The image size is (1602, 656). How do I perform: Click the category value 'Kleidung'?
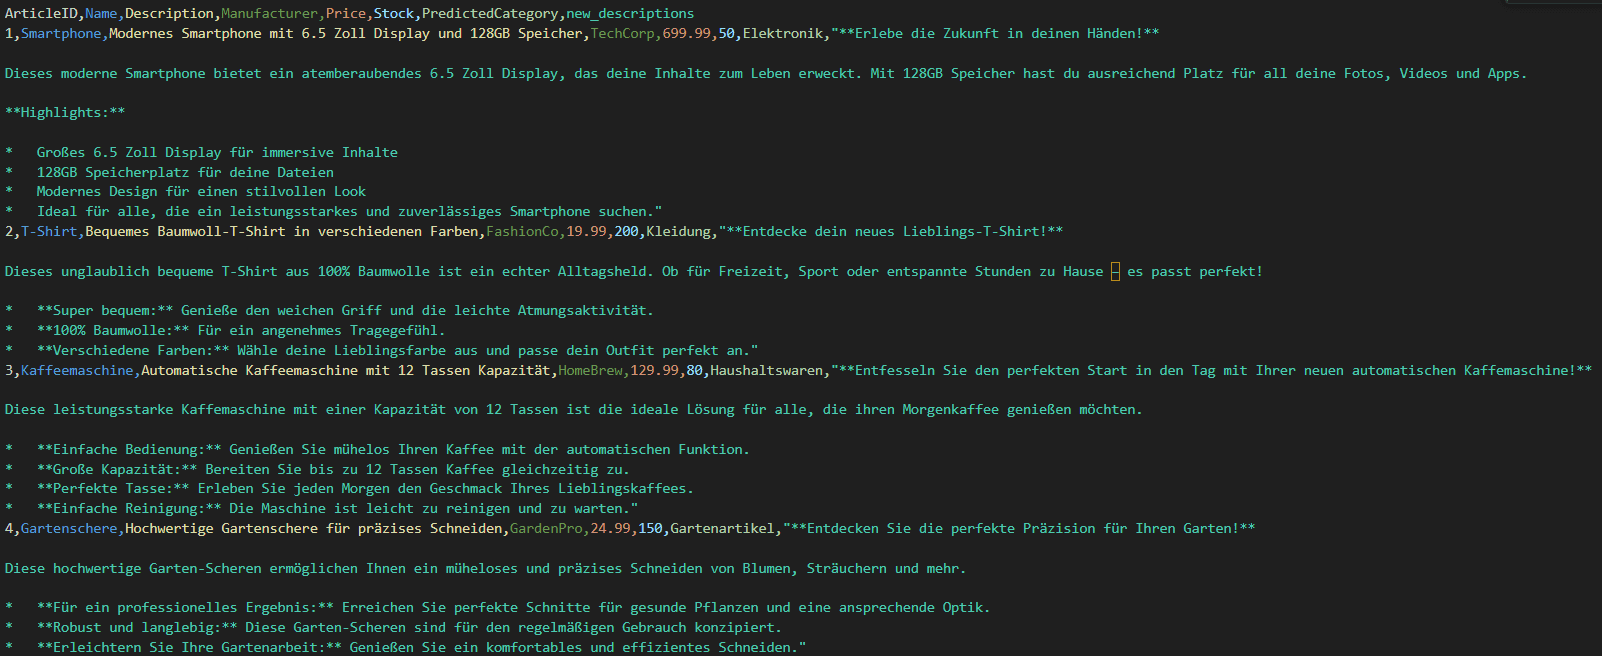point(678,231)
